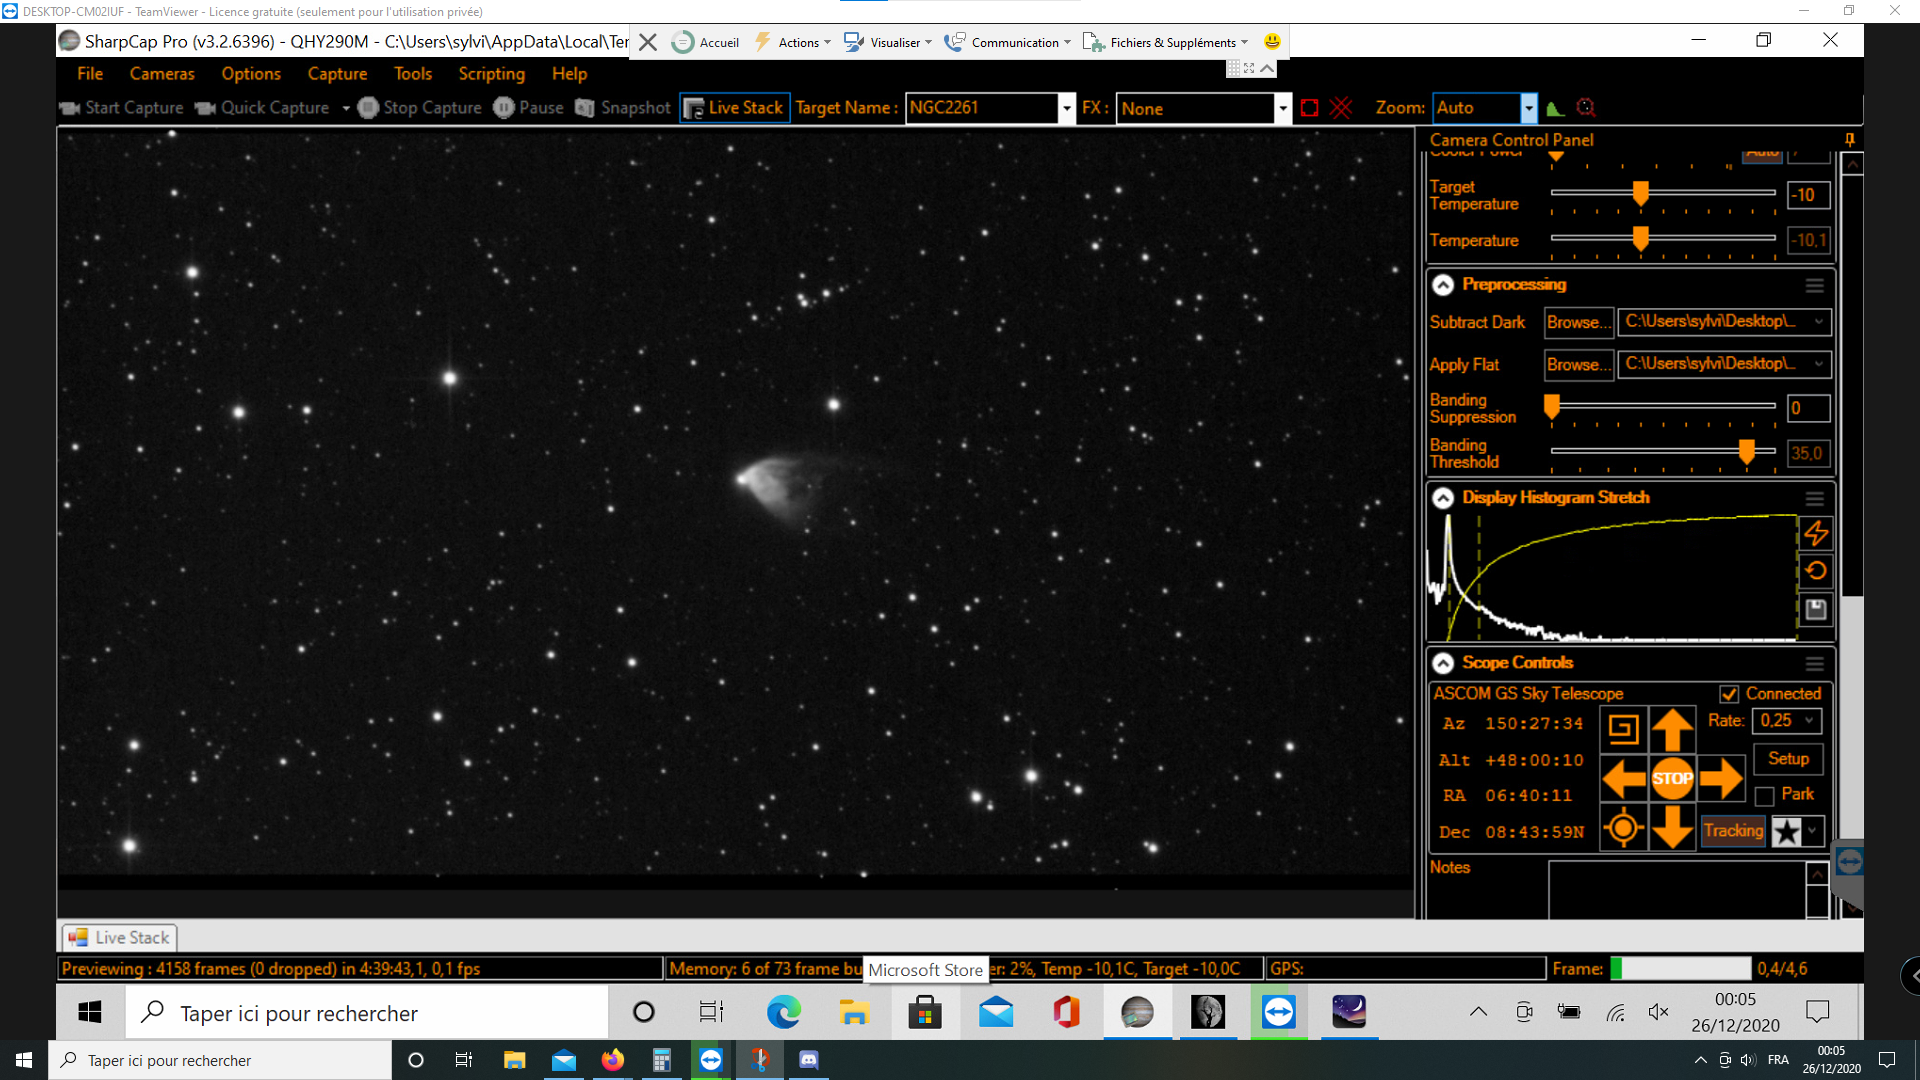Click the Browse button for Subtract Dark
Viewport: 1920px width, 1080px height.
coord(1578,322)
